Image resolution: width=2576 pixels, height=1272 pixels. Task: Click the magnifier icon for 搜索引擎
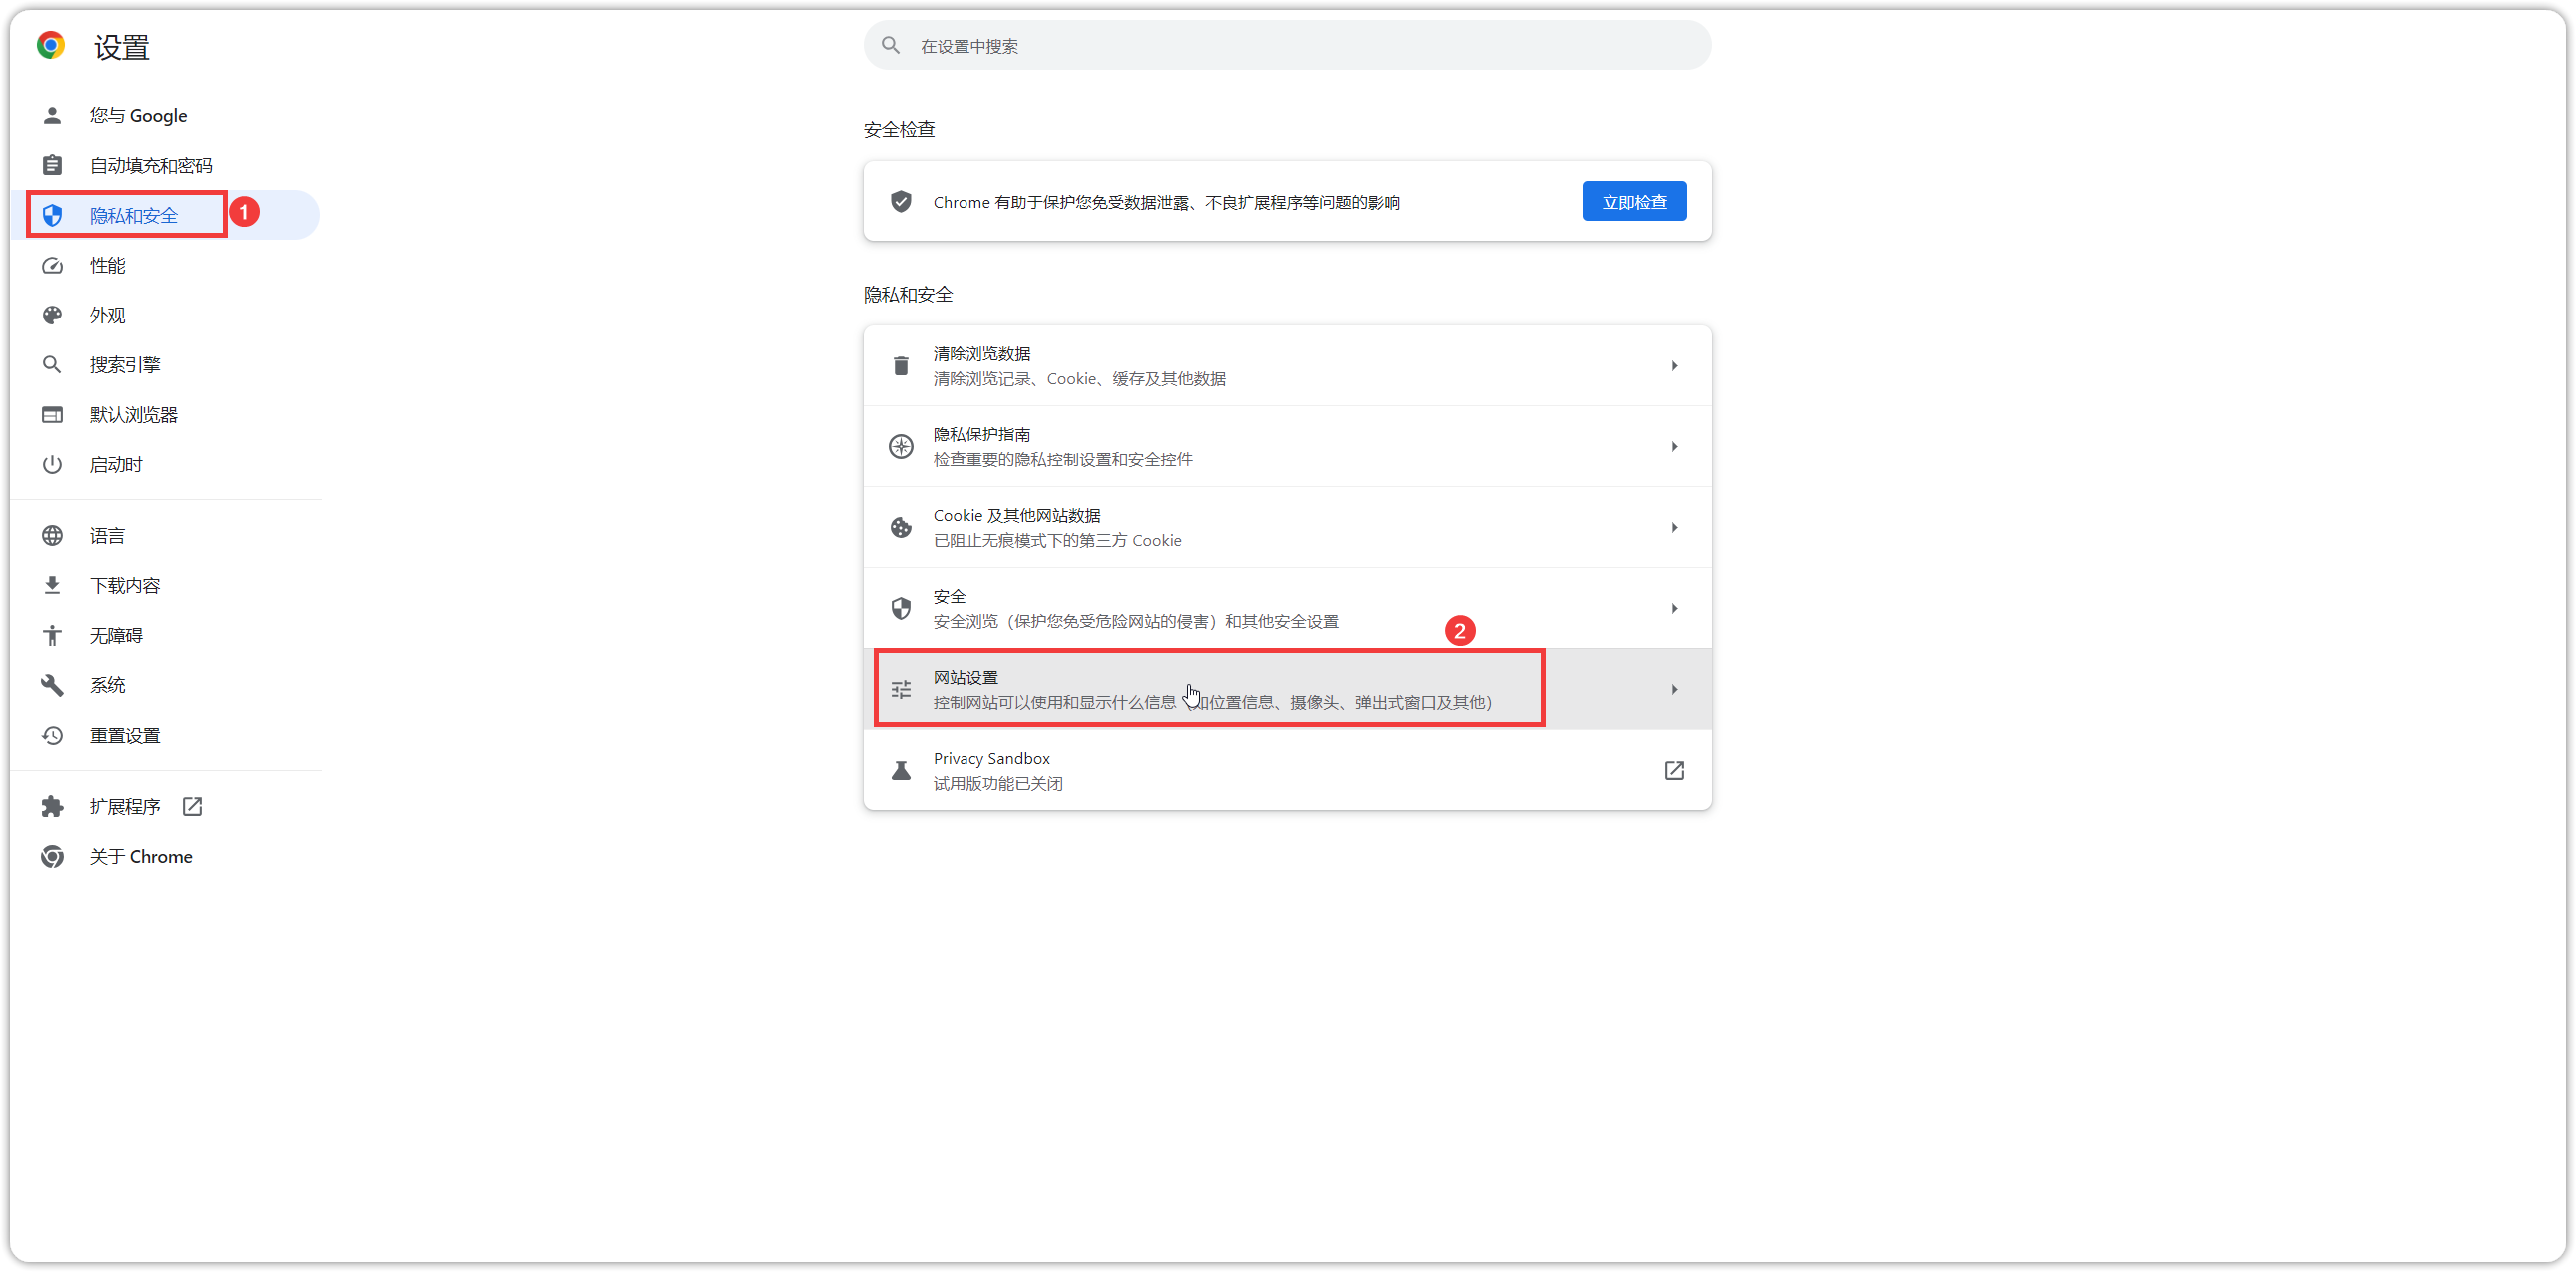(52, 365)
